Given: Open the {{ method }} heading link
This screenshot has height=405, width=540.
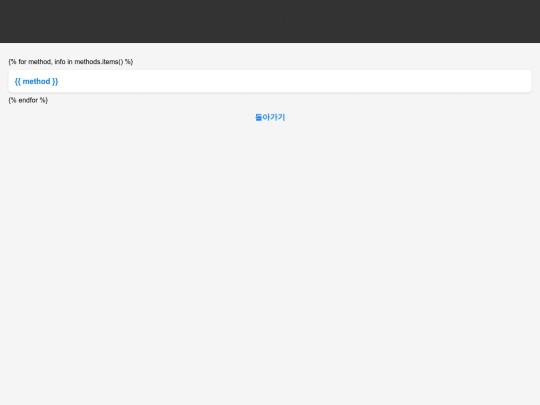Looking at the screenshot, I should coord(37,81).
